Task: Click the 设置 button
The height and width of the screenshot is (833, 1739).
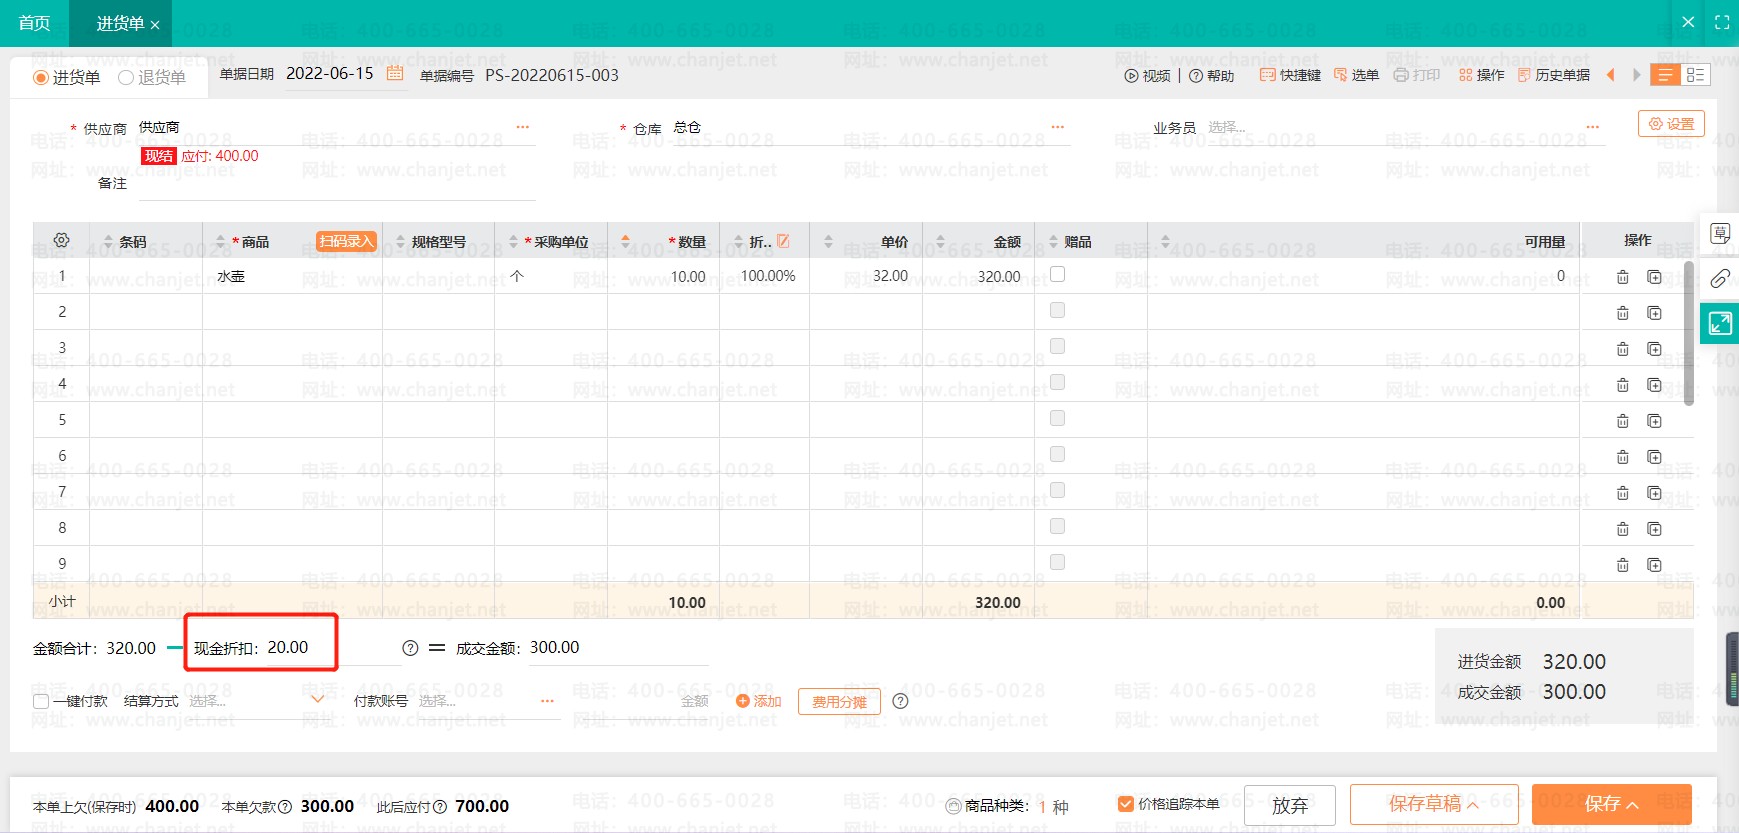Action: 1671,124
